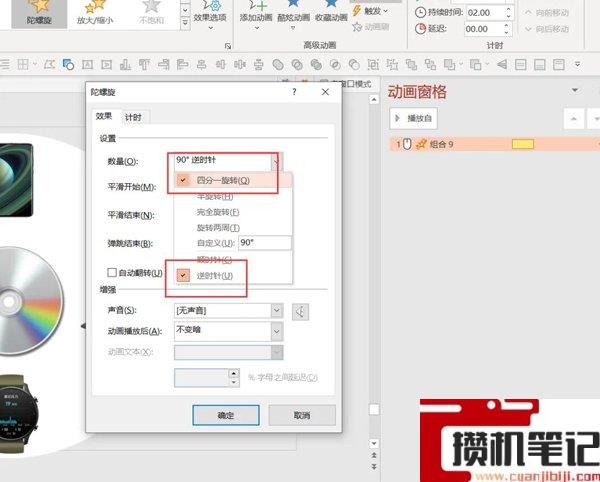Click the blue shapes toolbar icon
600x482 pixels.
point(68,64)
